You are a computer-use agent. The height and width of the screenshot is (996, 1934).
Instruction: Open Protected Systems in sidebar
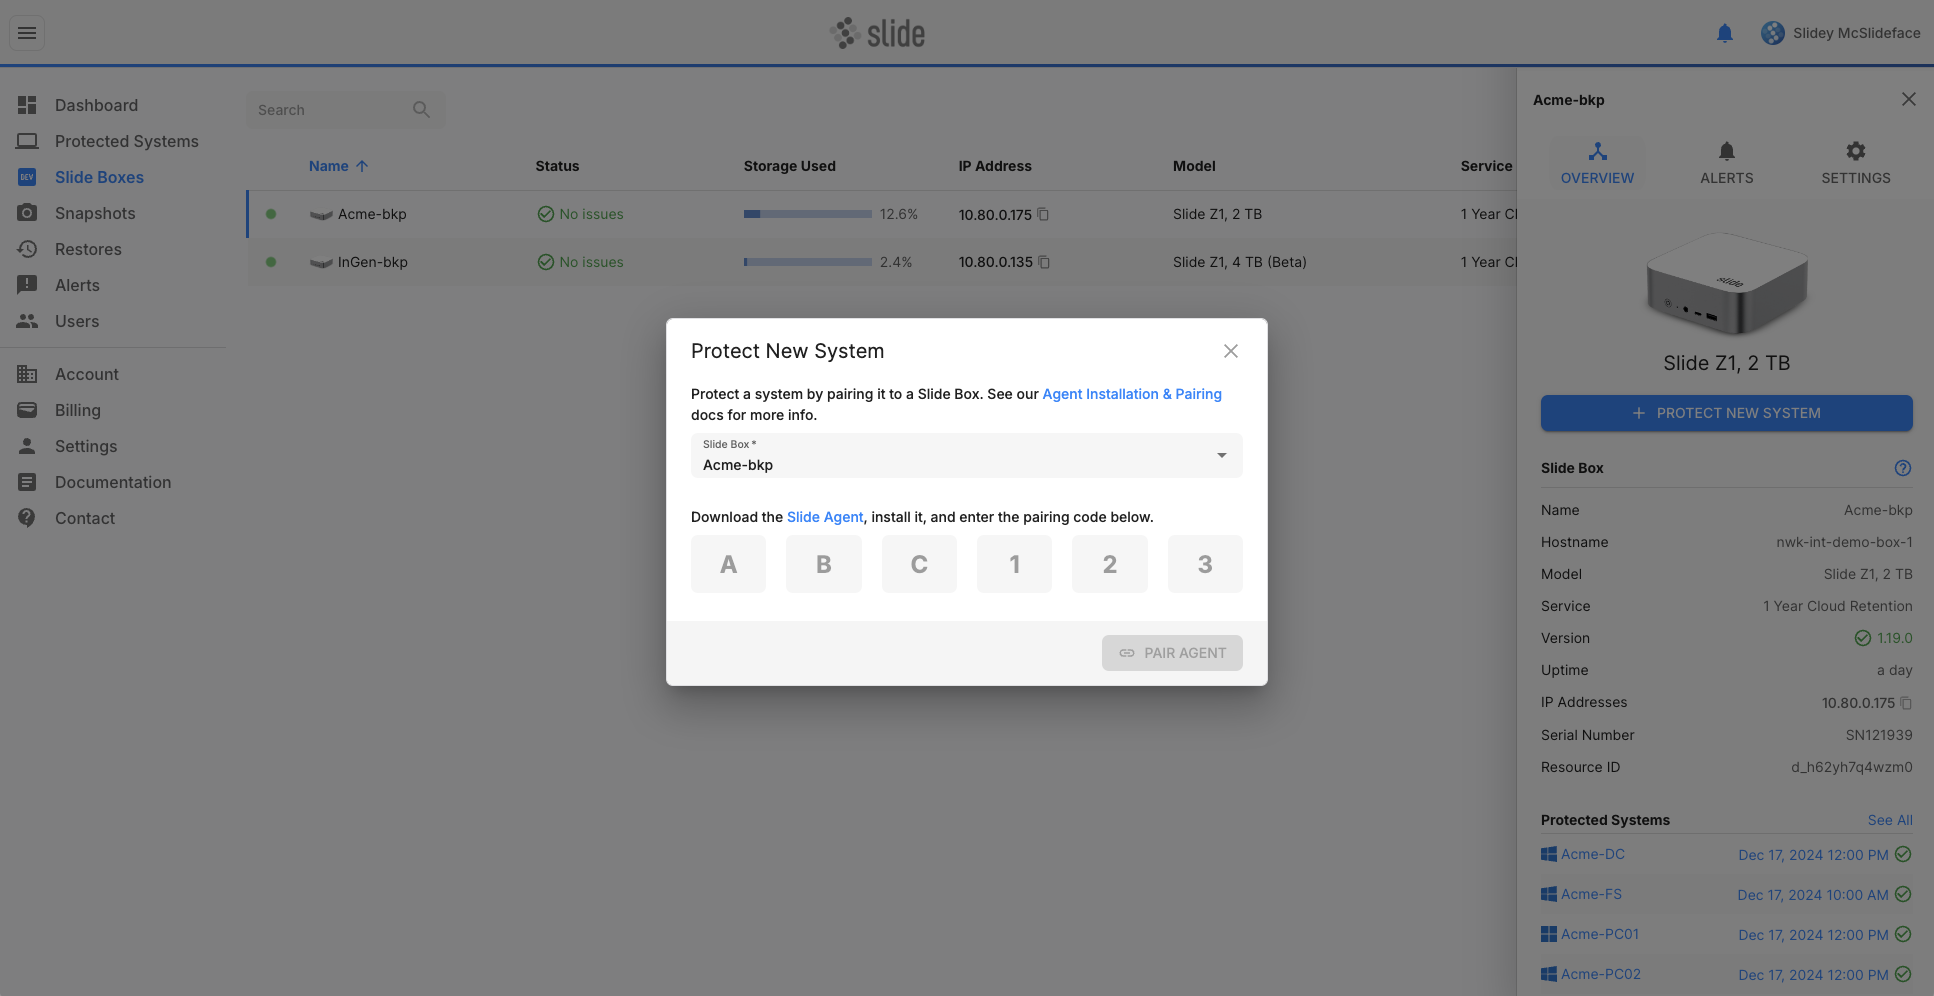coord(126,141)
